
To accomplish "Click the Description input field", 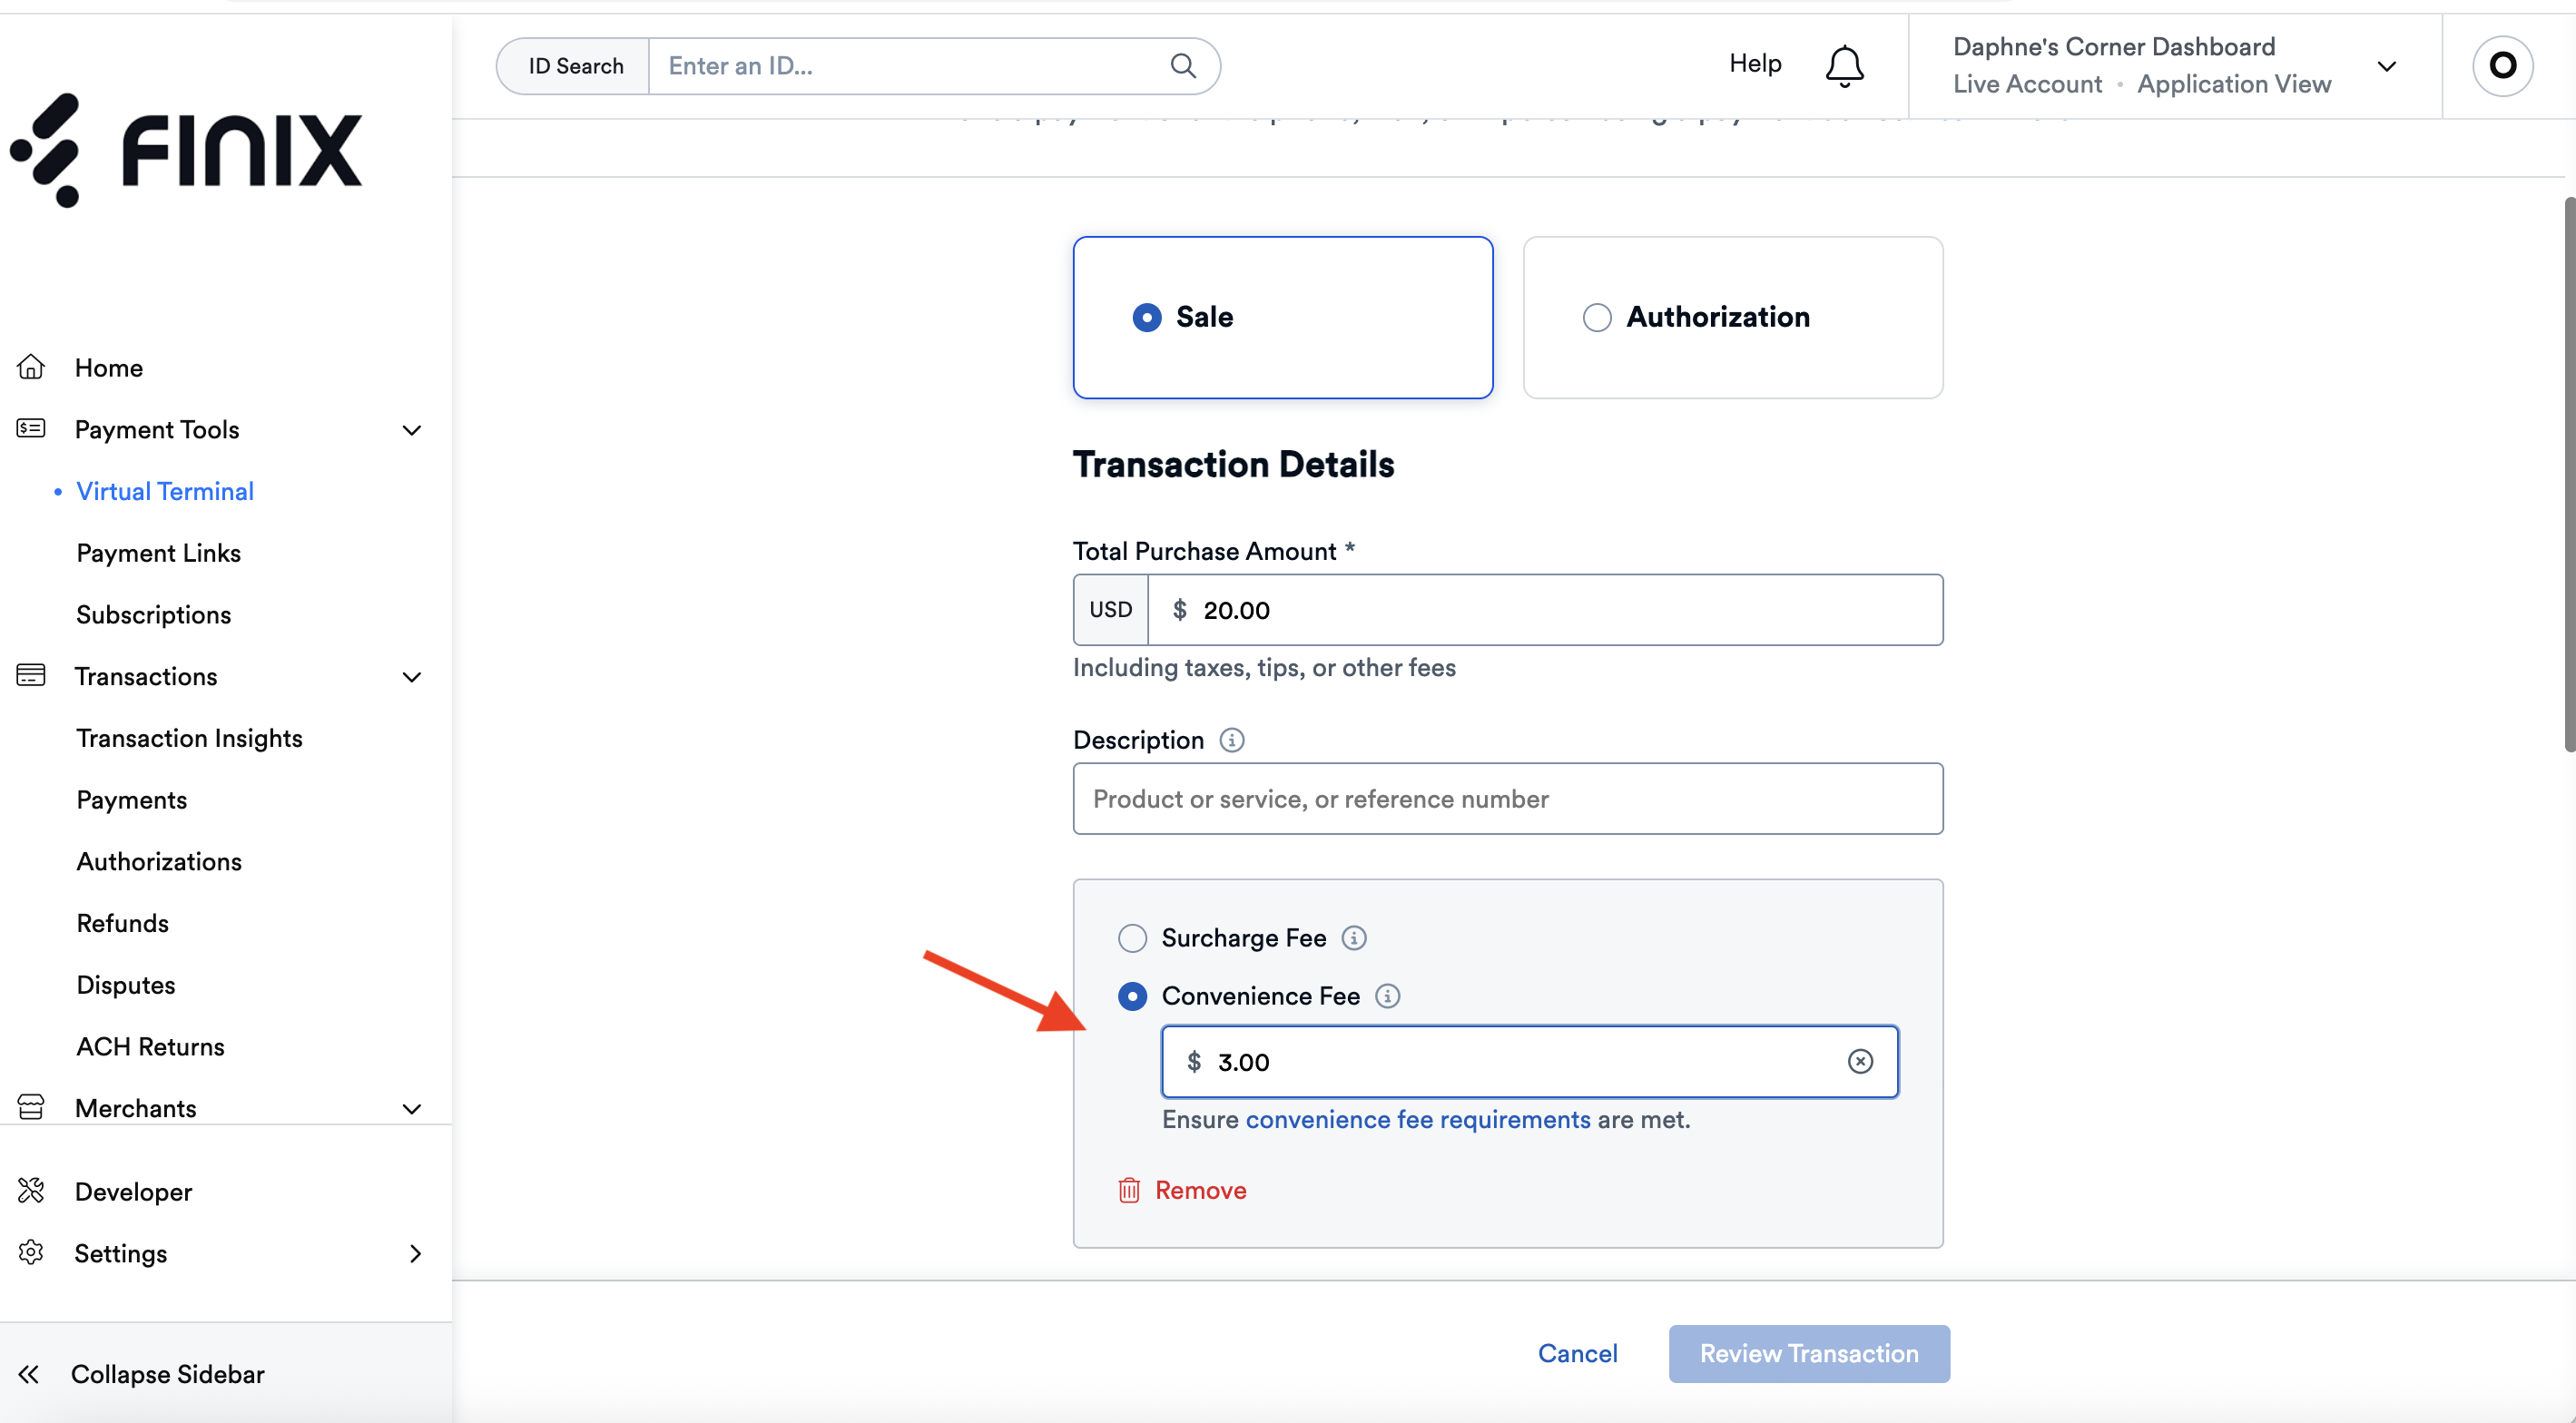I will point(1507,798).
